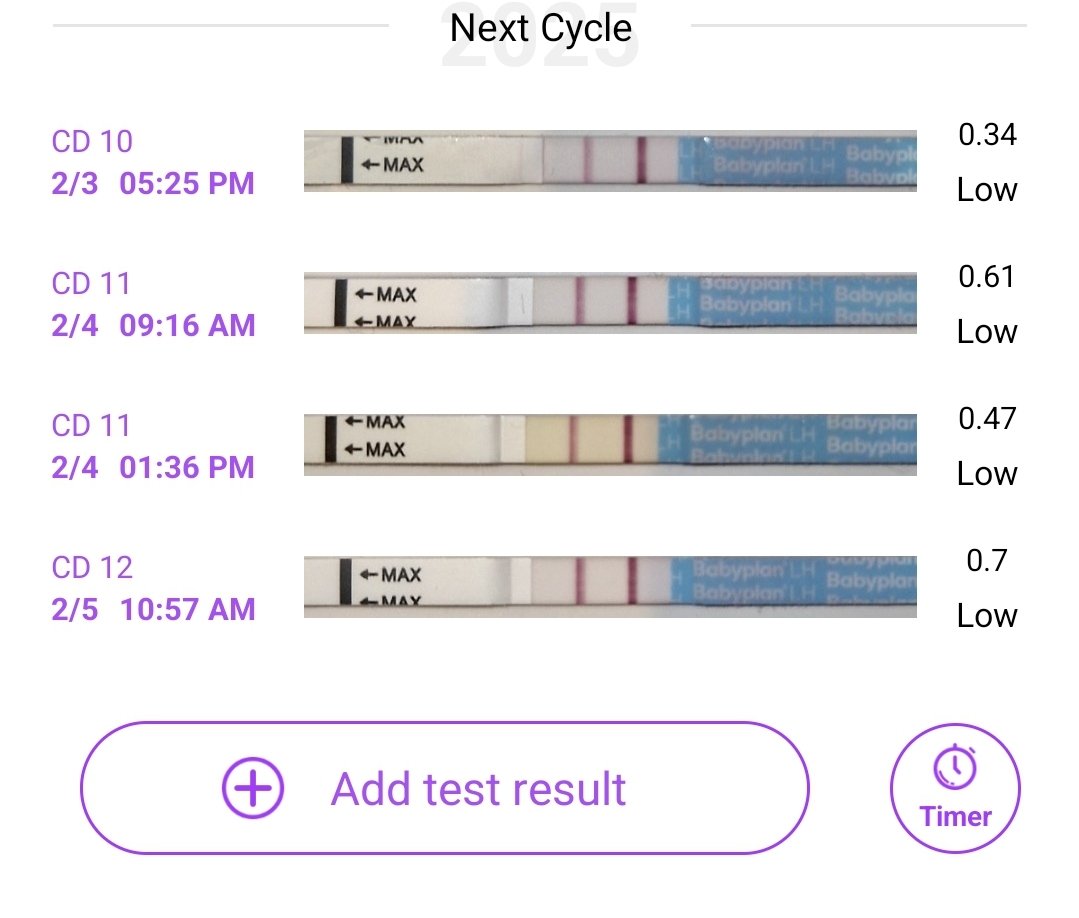Tap the 0.7 ratio value
This screenshot has height=918, width=1079.
coord(987,561)
